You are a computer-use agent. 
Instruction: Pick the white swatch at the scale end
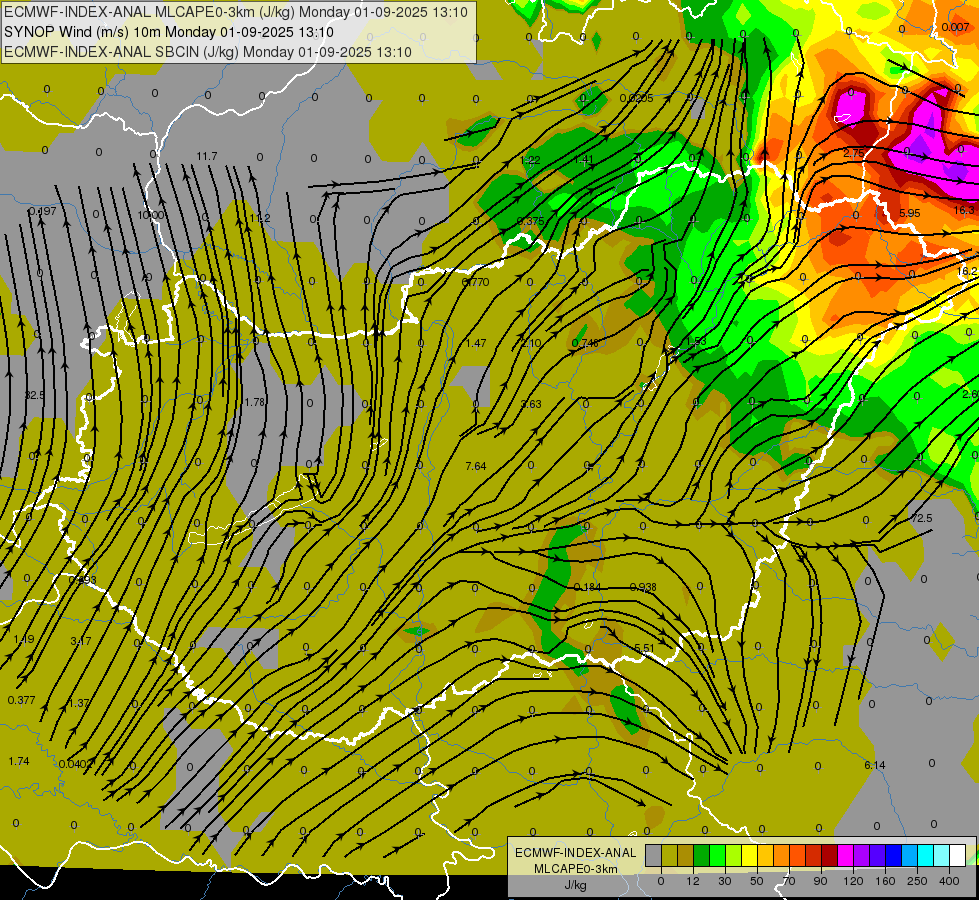(958, 855)
